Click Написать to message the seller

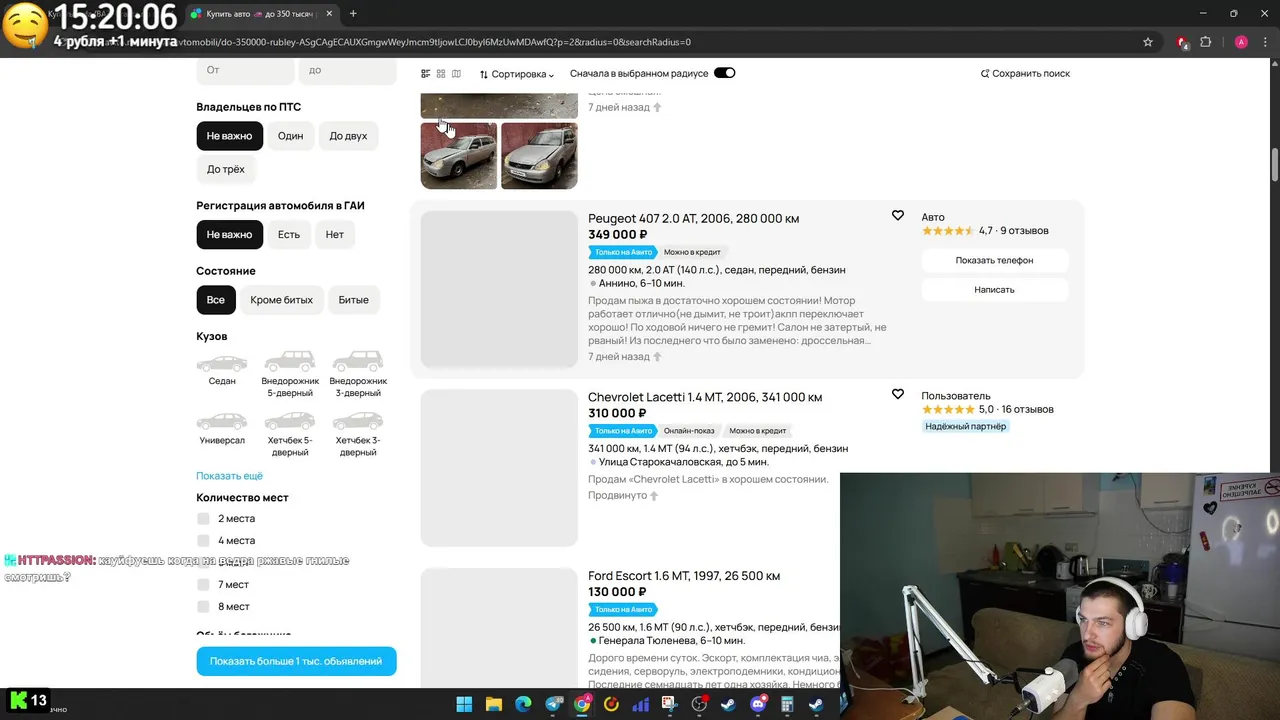(994, 289)
